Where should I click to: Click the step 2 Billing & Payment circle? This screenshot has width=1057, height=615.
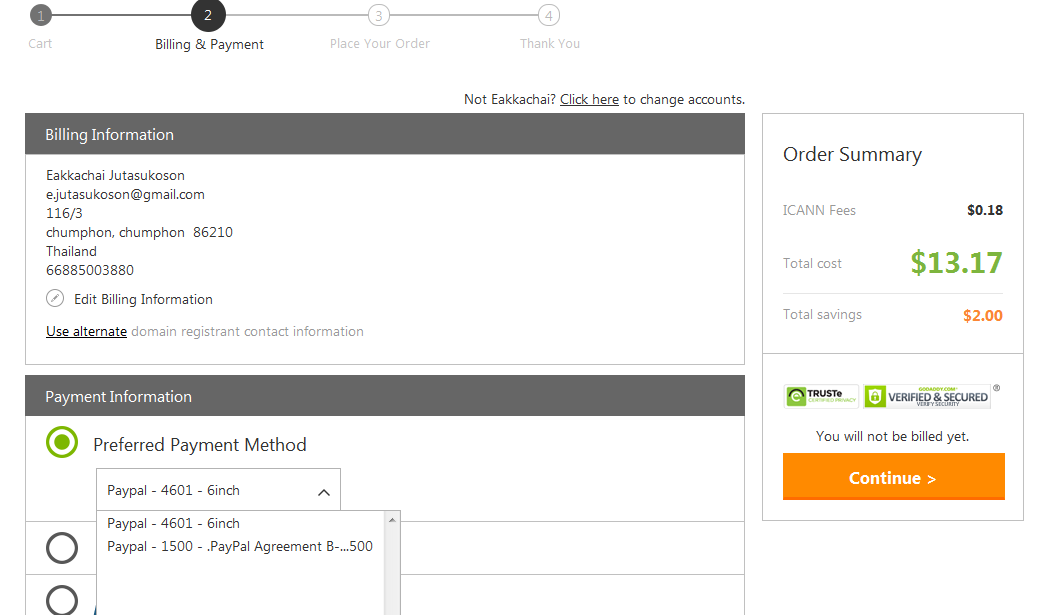point(208,15)
